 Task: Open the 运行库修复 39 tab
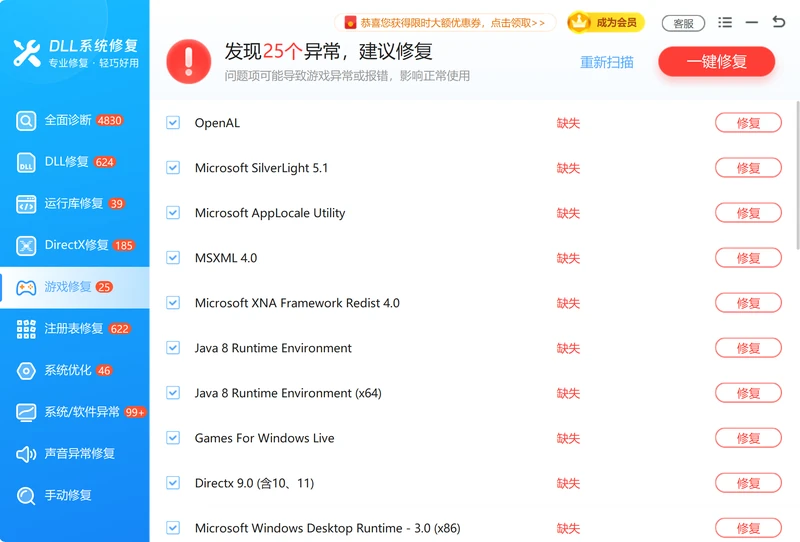[74, 204]
